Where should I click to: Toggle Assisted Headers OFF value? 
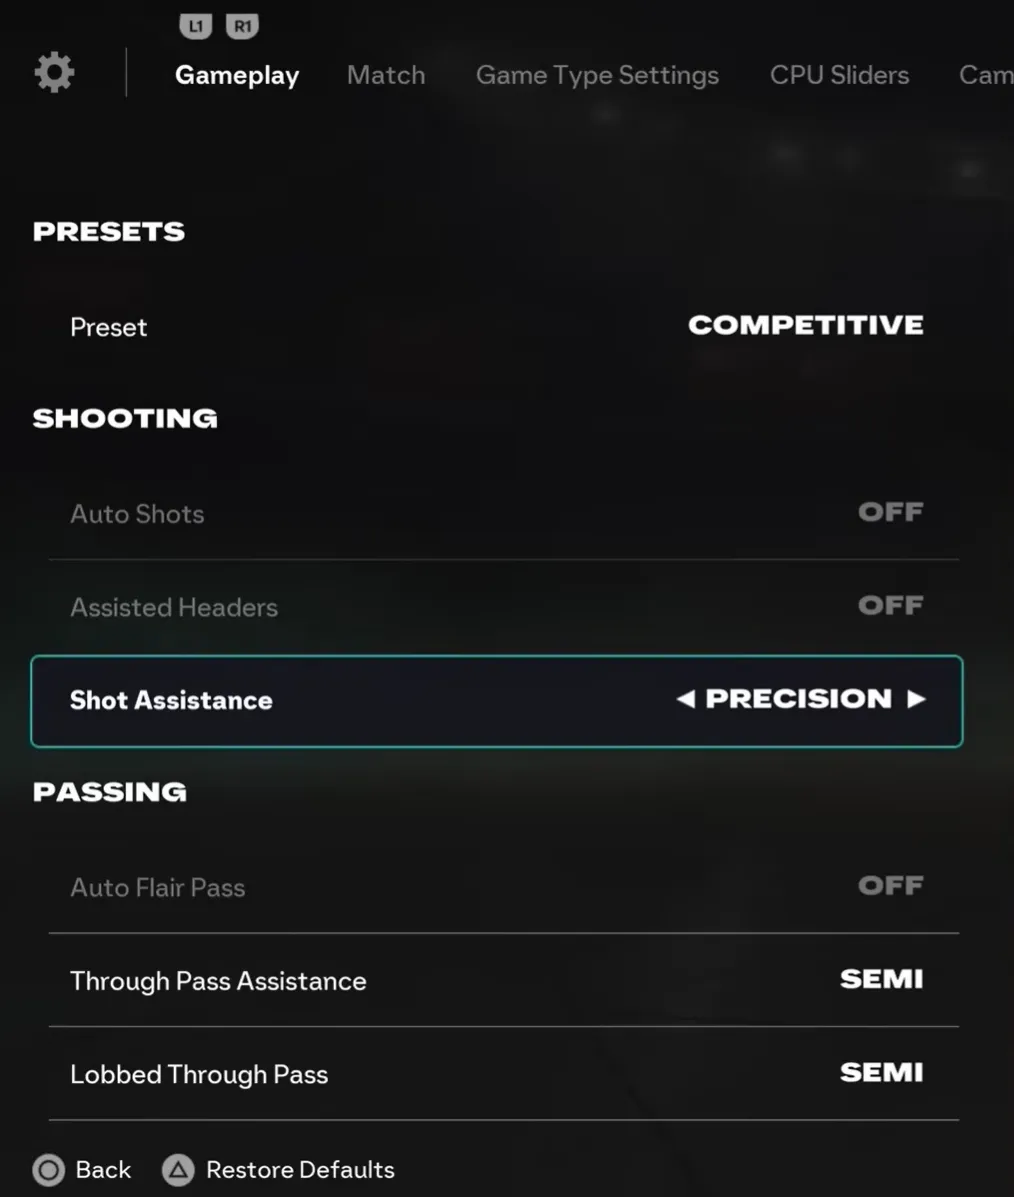[890, 606]
